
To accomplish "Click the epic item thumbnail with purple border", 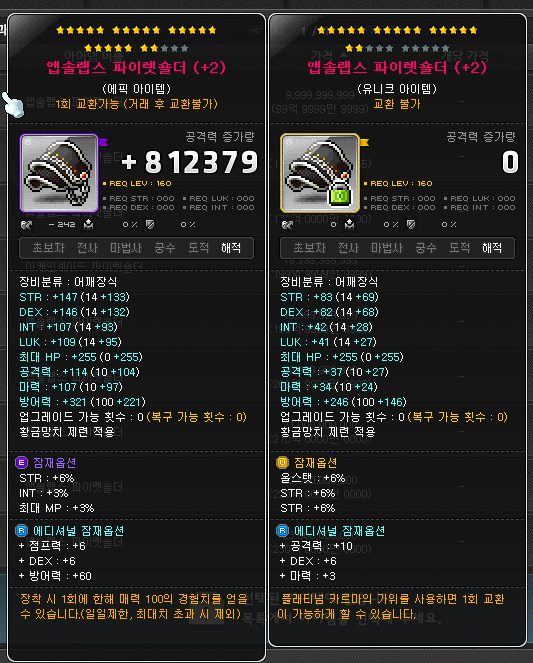I will click(x=59, y=173).
